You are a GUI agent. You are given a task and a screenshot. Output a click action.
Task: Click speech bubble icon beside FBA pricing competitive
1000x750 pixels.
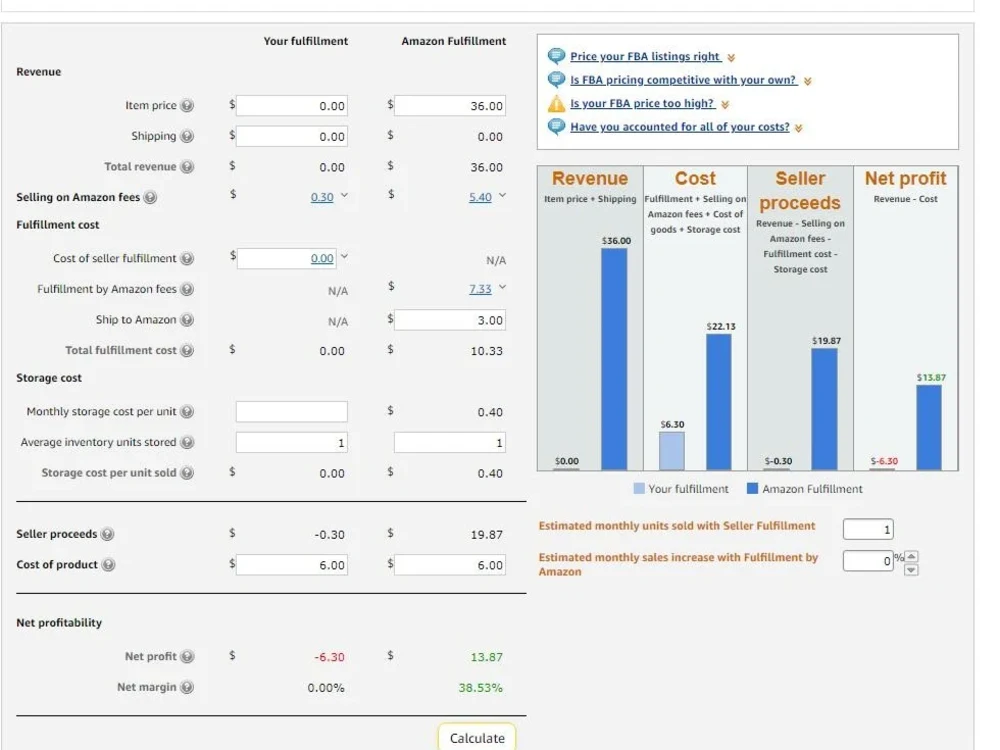pos(556,80)
